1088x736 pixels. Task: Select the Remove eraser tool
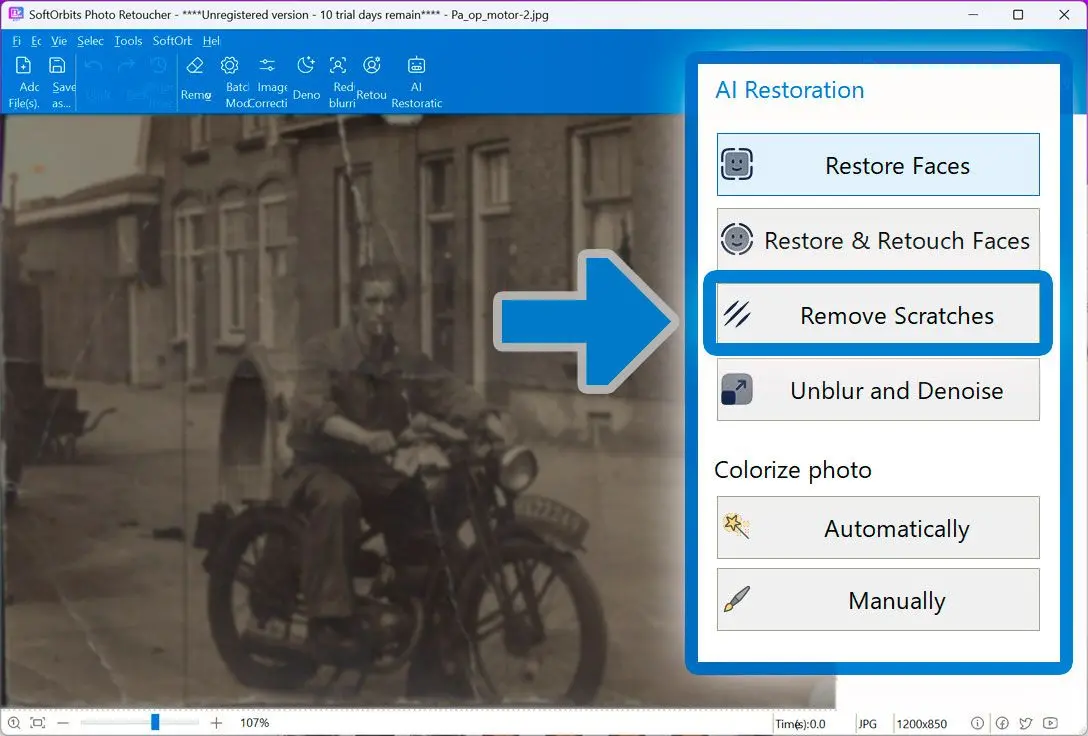click(x=195, y=67)
